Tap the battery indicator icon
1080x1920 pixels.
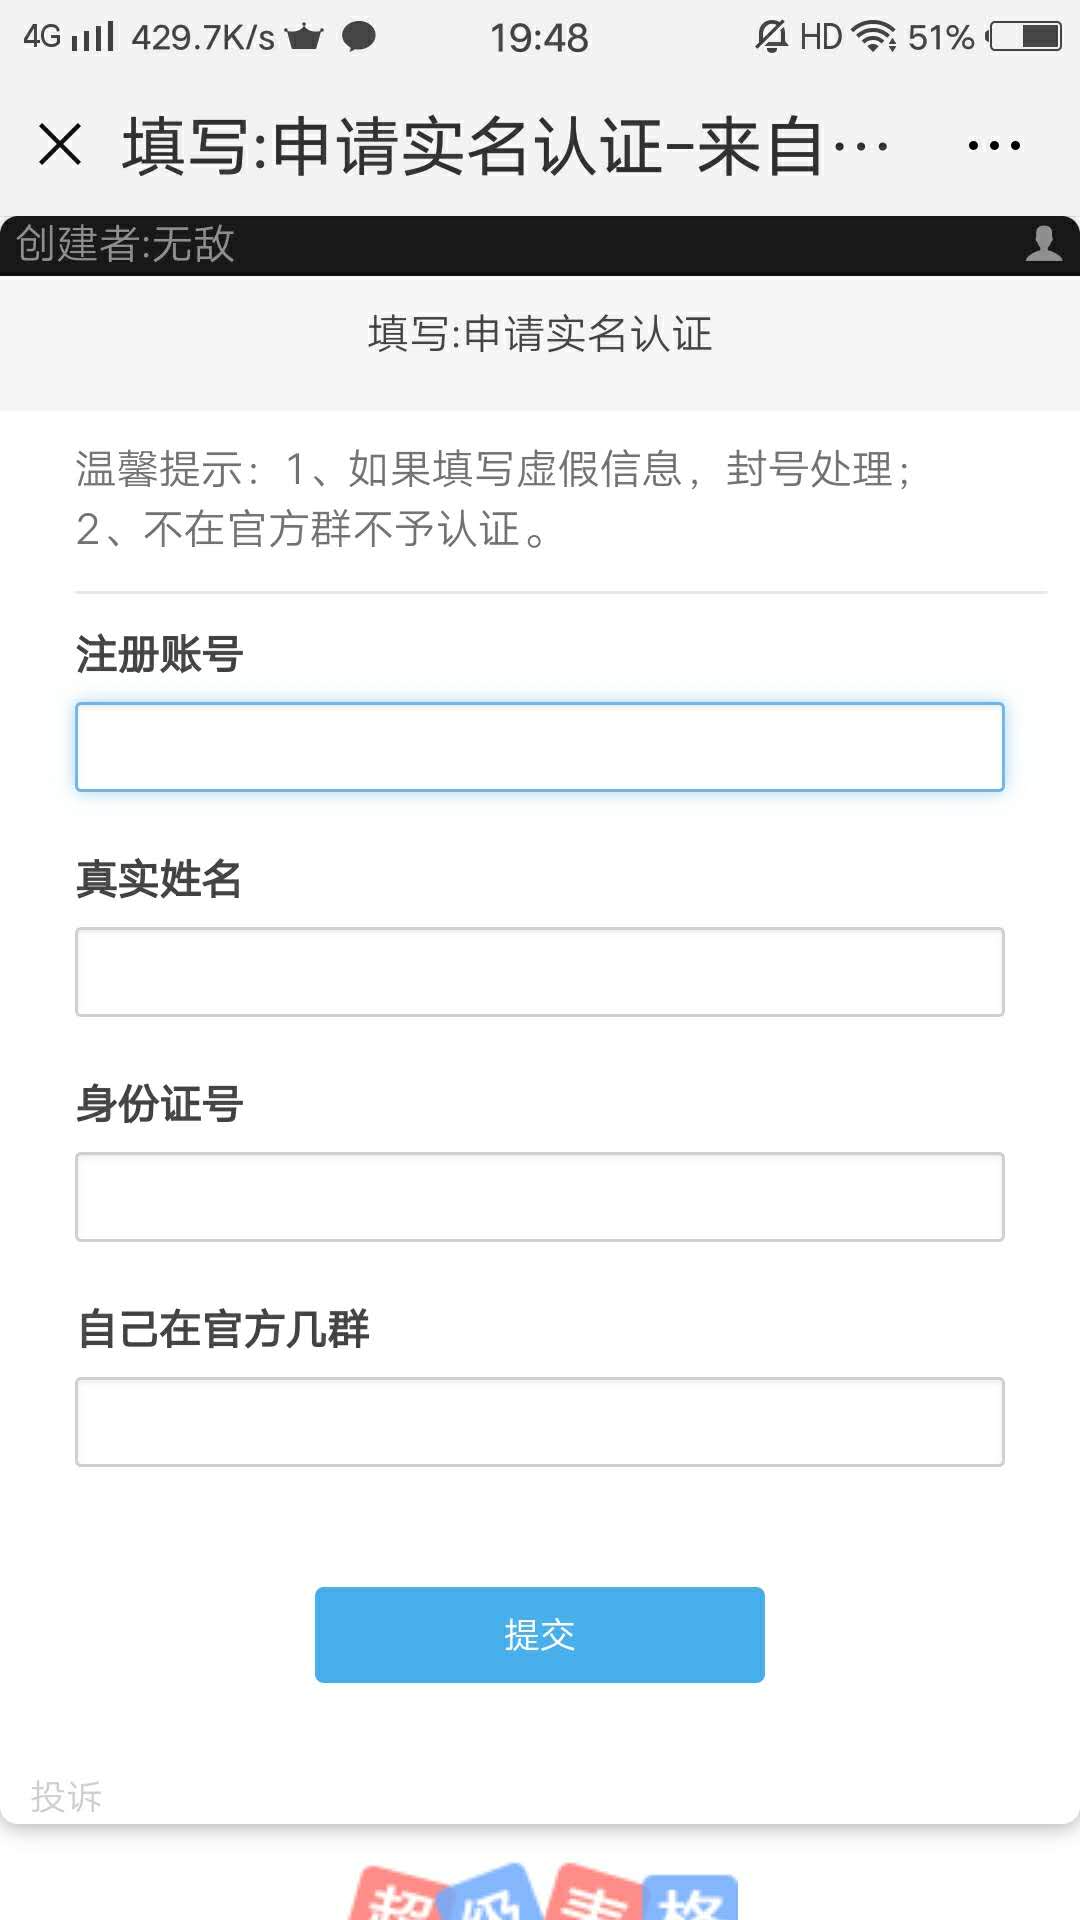click(1024, 37)
